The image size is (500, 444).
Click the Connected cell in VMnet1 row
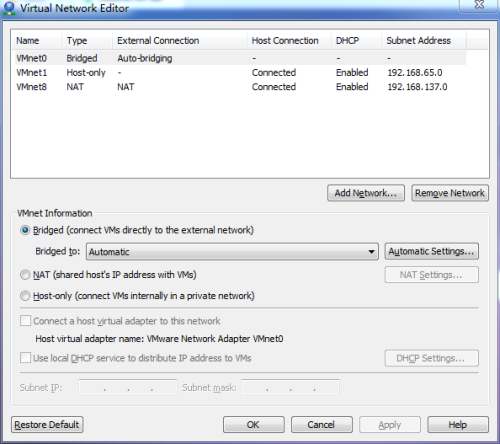(x=274, y=72)
